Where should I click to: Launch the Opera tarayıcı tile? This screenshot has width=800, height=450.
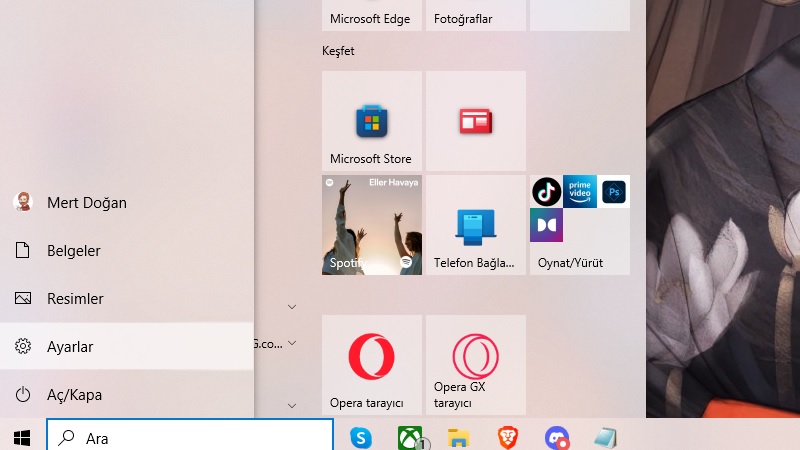coord(372,365)
